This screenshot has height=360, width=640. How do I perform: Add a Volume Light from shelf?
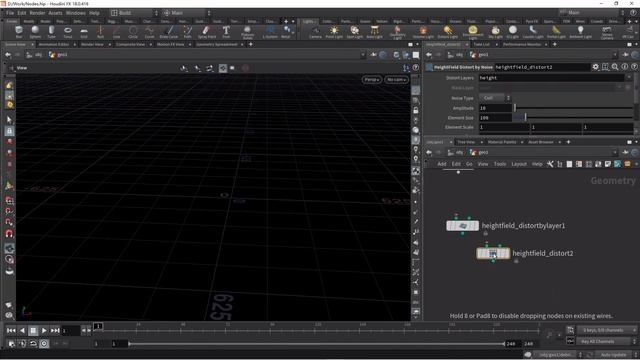pyautogui.click(x=423, y=31)
